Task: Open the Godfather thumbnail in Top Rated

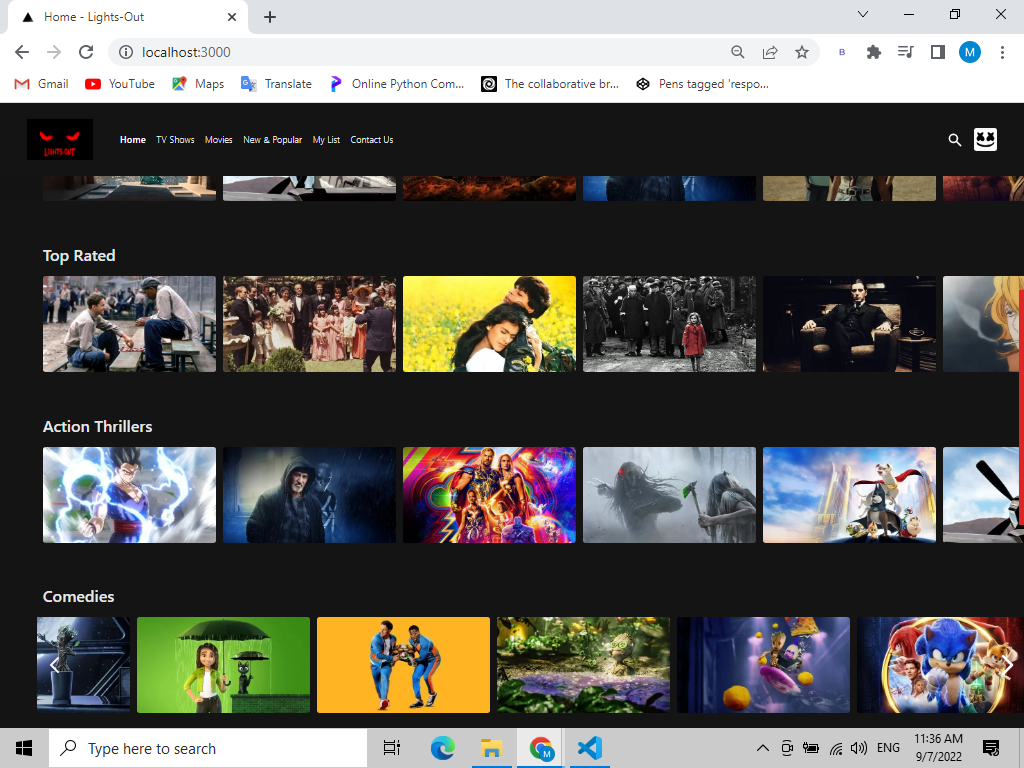Action: click(849, 323)
